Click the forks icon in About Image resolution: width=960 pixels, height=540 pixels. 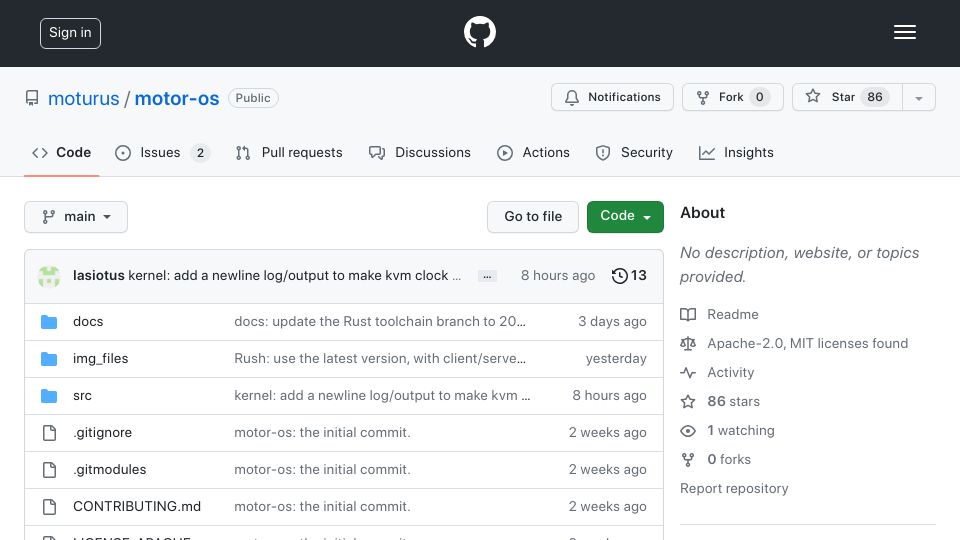[688, 460]
